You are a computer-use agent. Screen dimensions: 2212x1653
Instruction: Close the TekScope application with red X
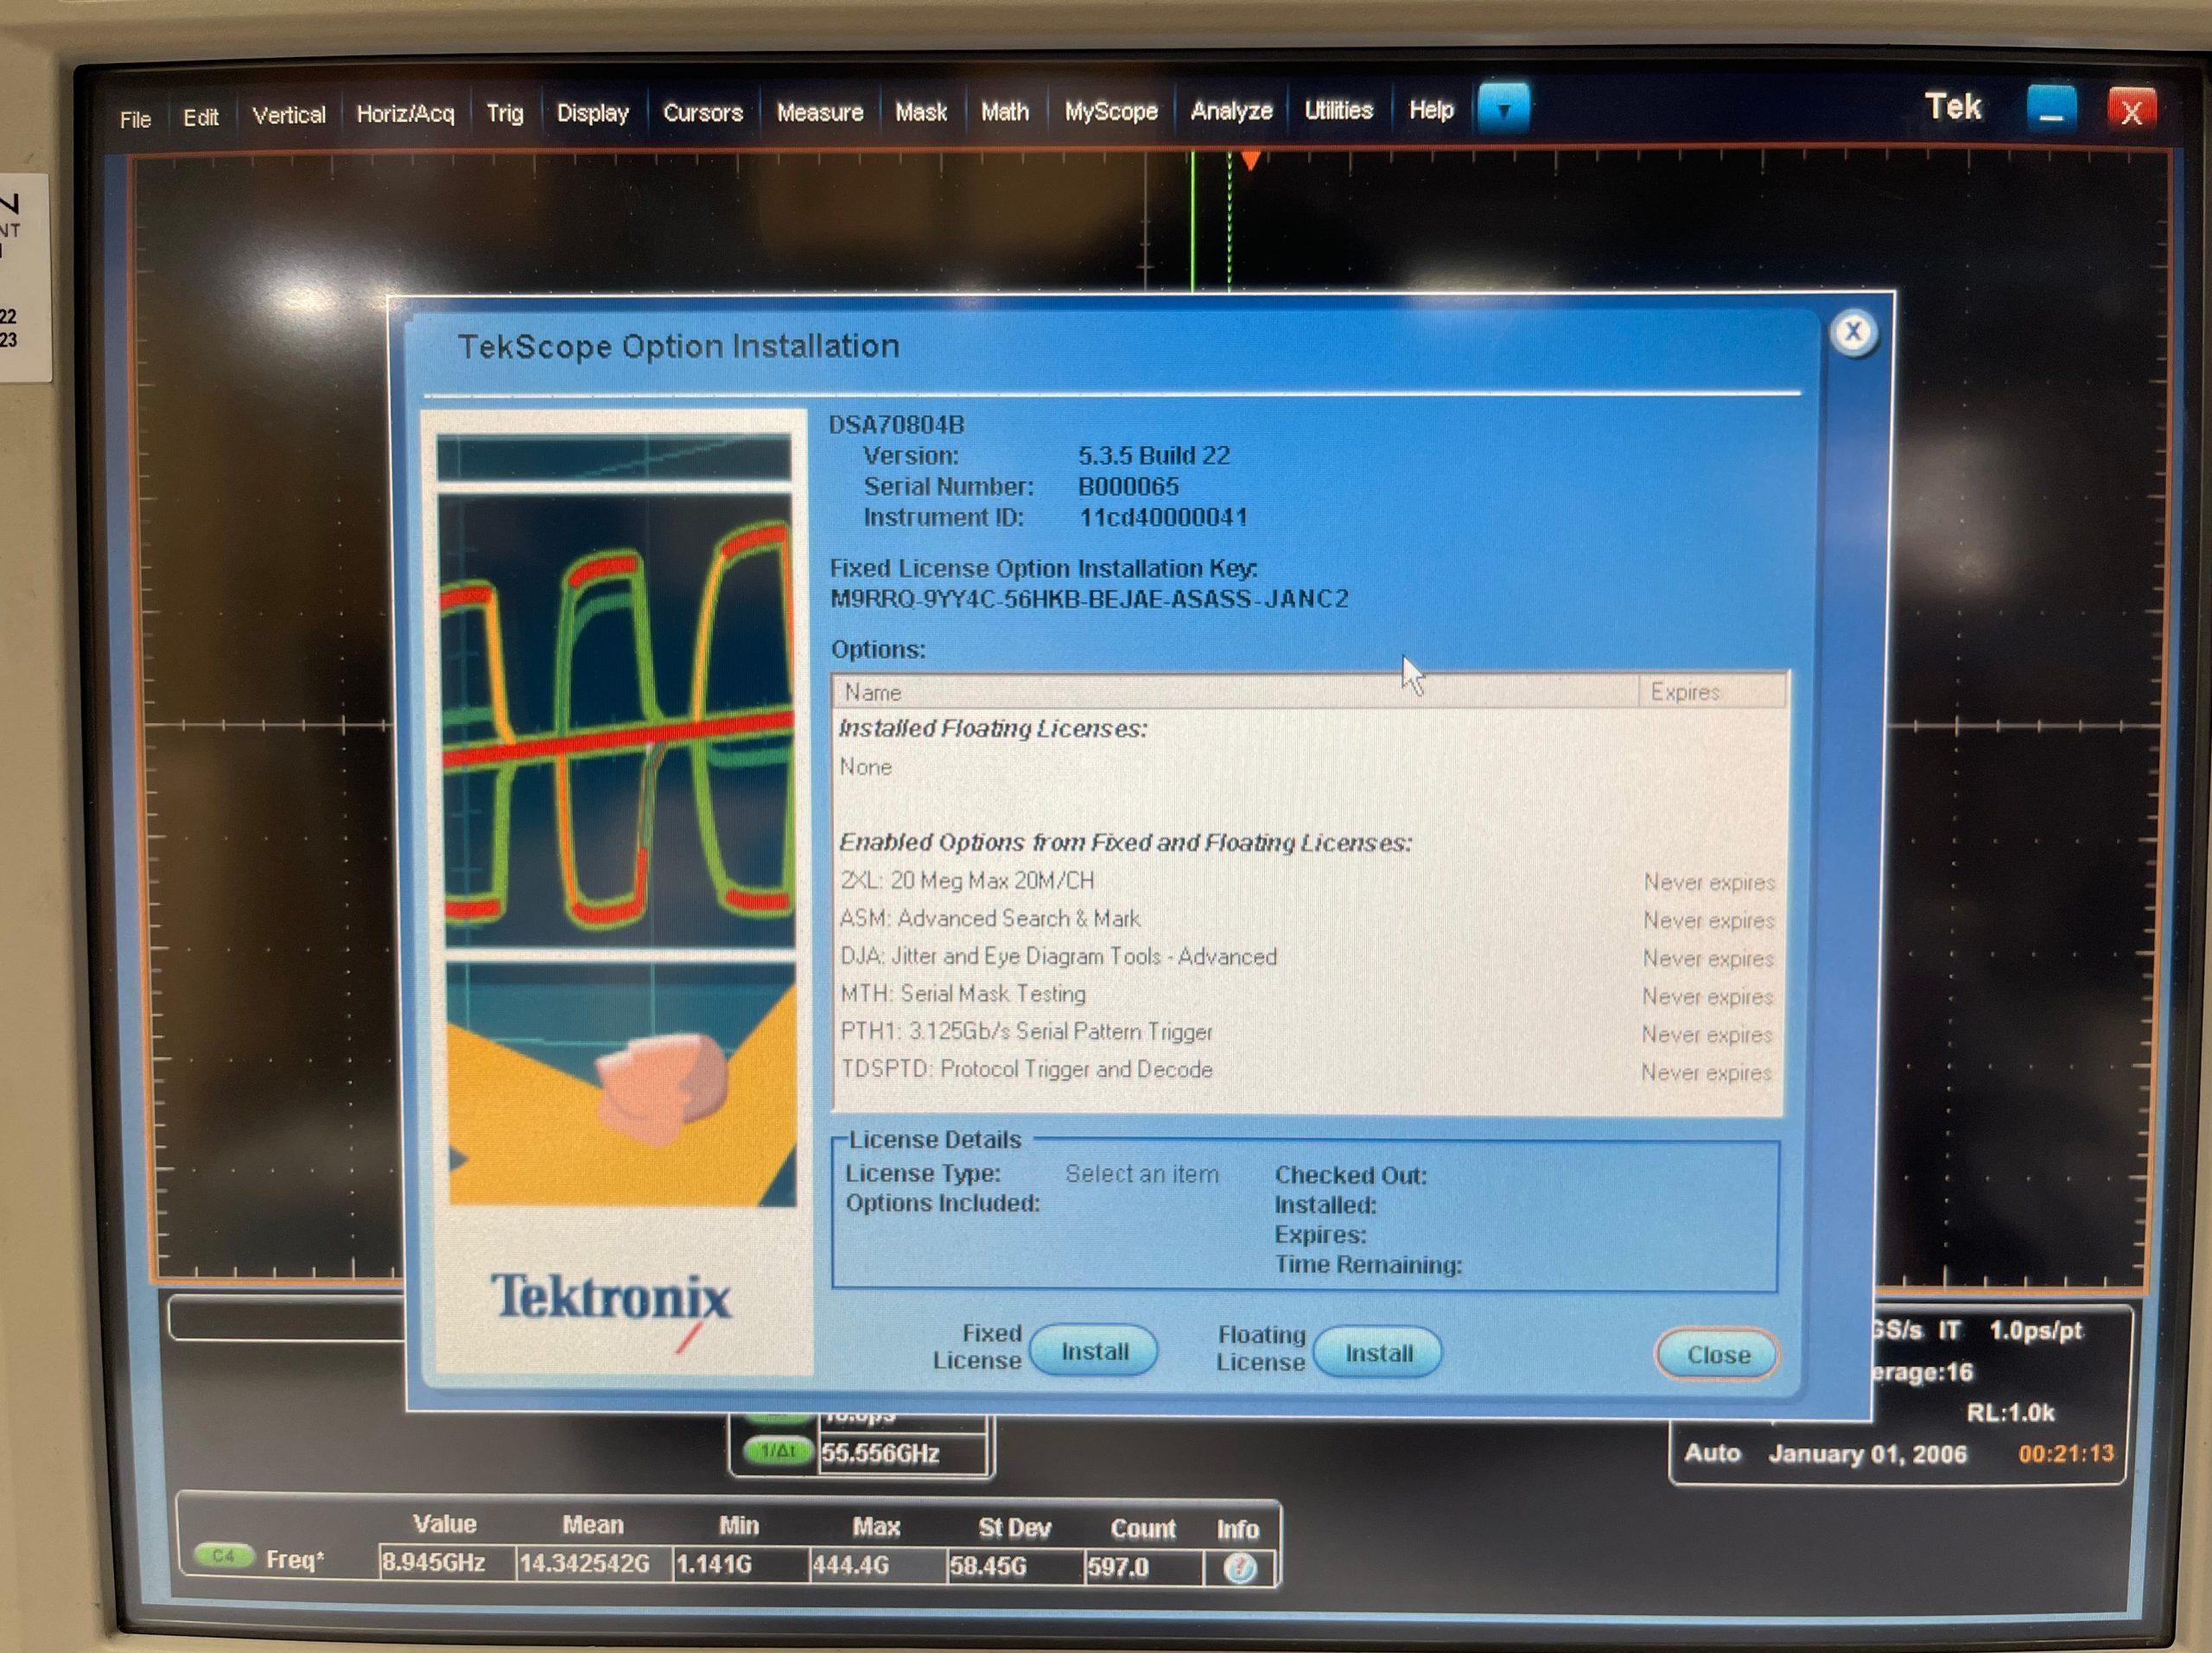[2131, 109]
